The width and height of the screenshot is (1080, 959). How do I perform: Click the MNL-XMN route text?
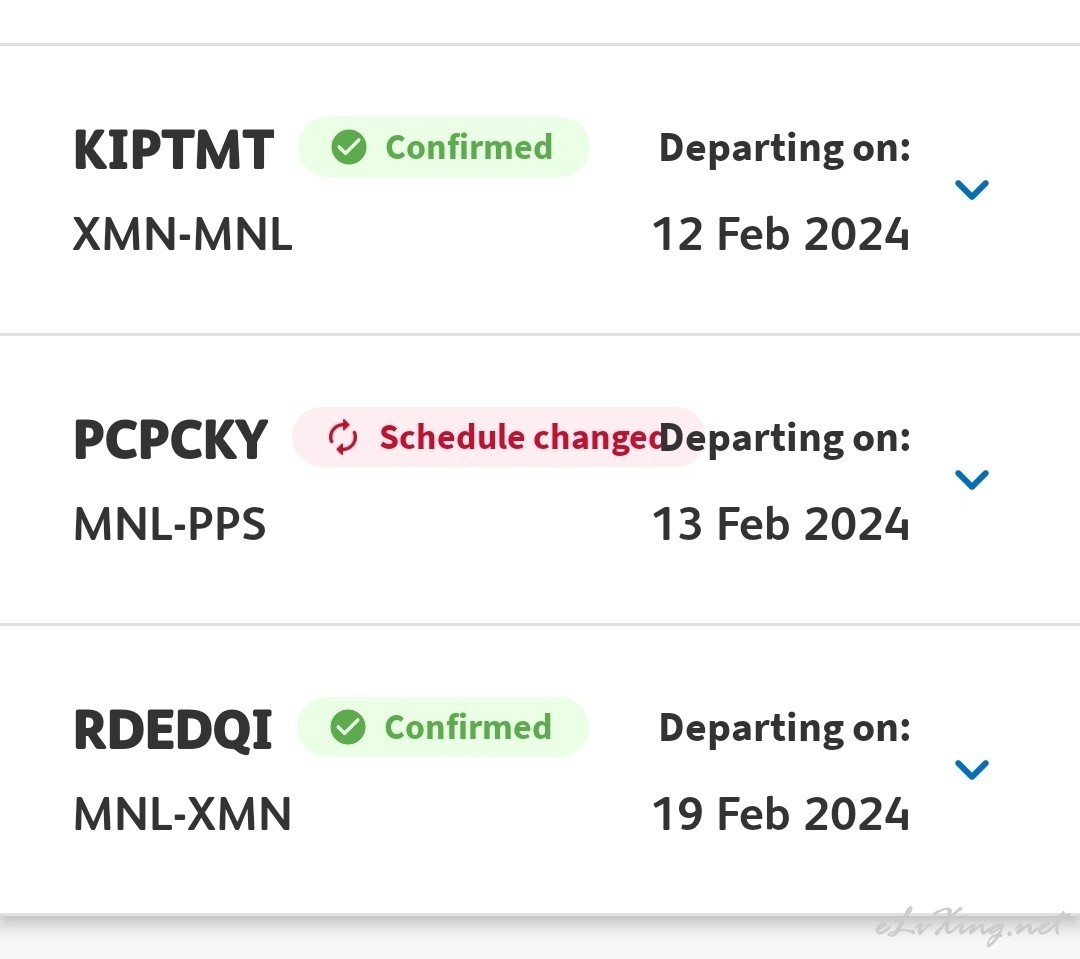point(183,815)
